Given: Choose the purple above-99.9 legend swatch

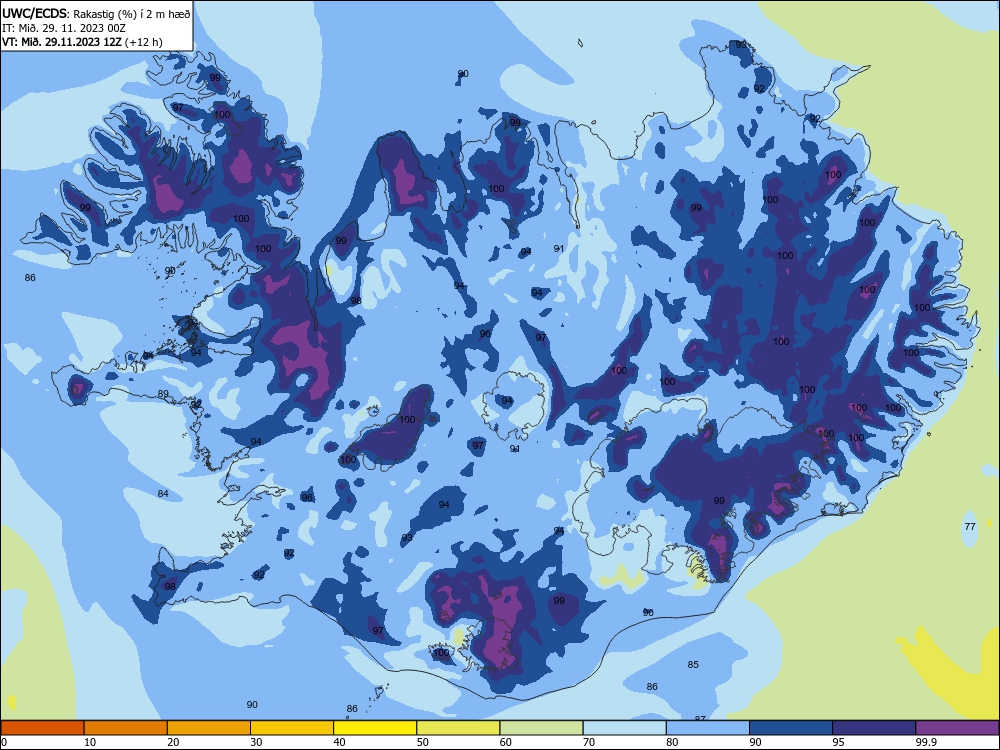Looking at the screenshot, I should (957, 728).
